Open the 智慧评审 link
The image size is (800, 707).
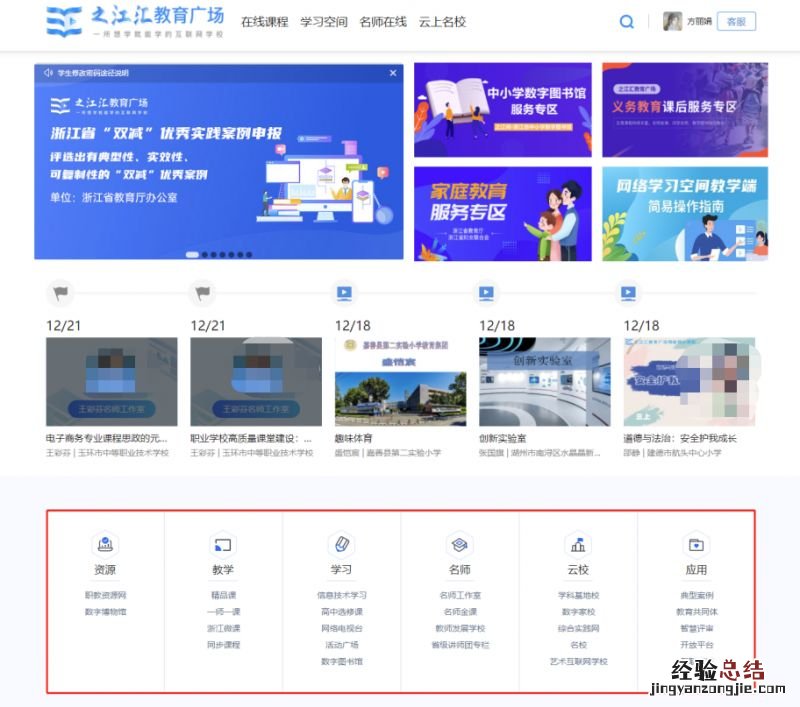click(697, 628)
